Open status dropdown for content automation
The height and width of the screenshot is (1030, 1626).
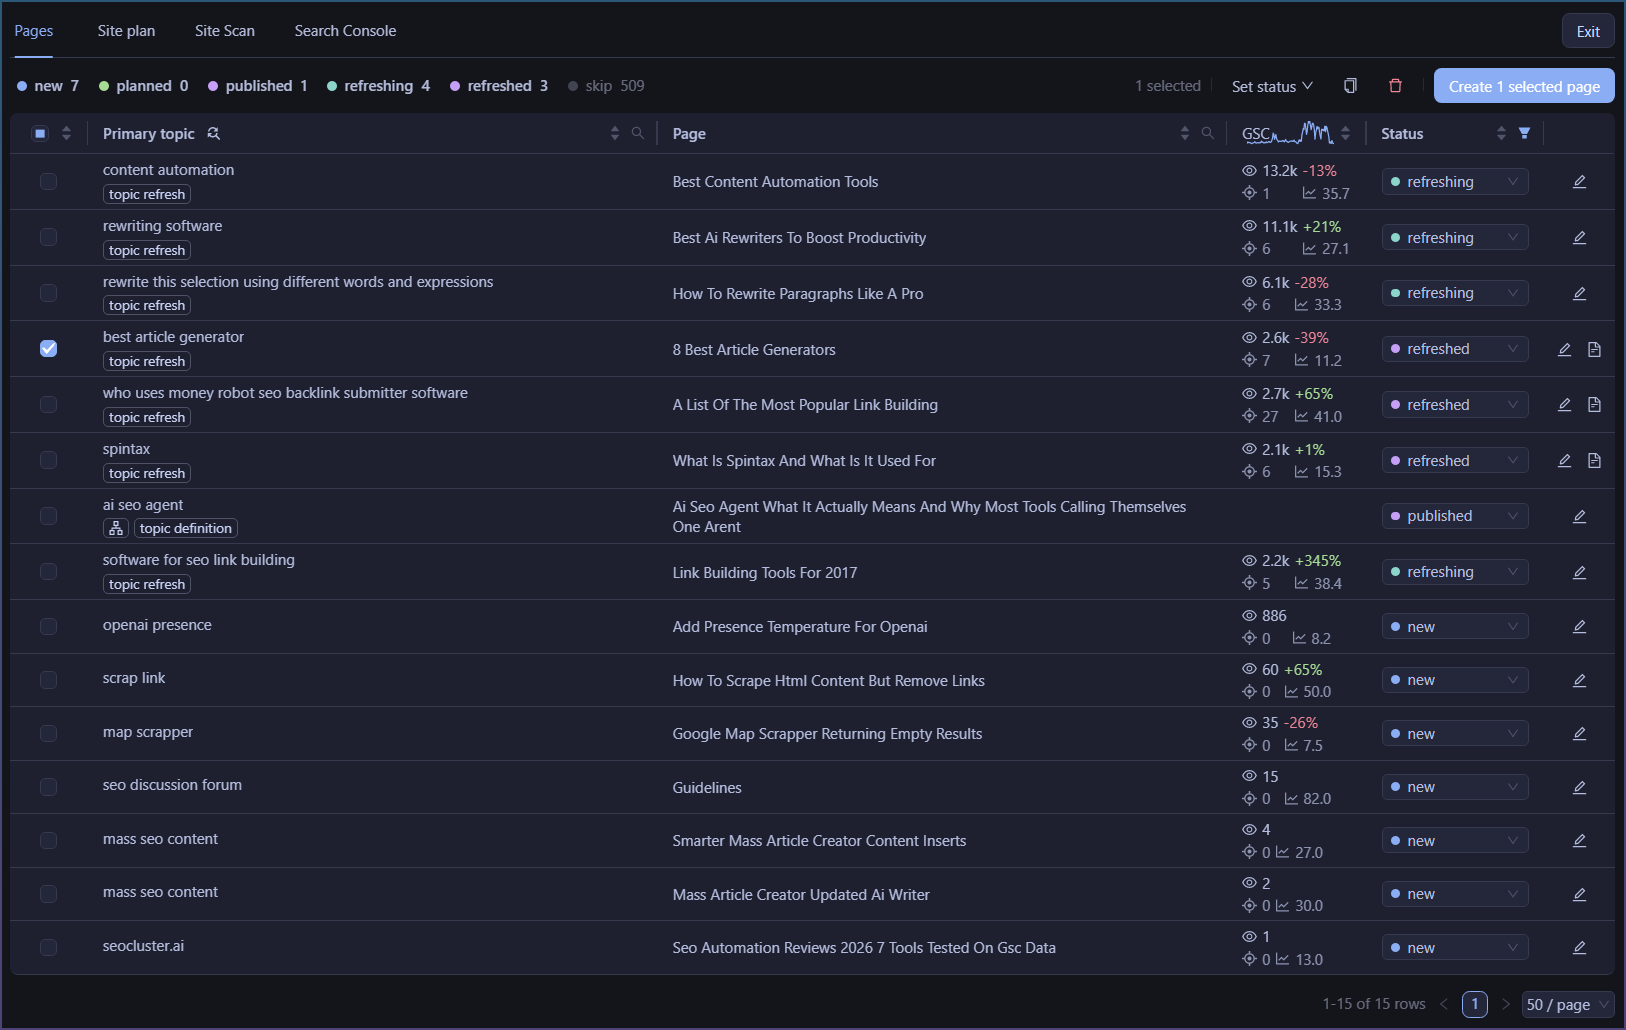(x=1455, y=182)
